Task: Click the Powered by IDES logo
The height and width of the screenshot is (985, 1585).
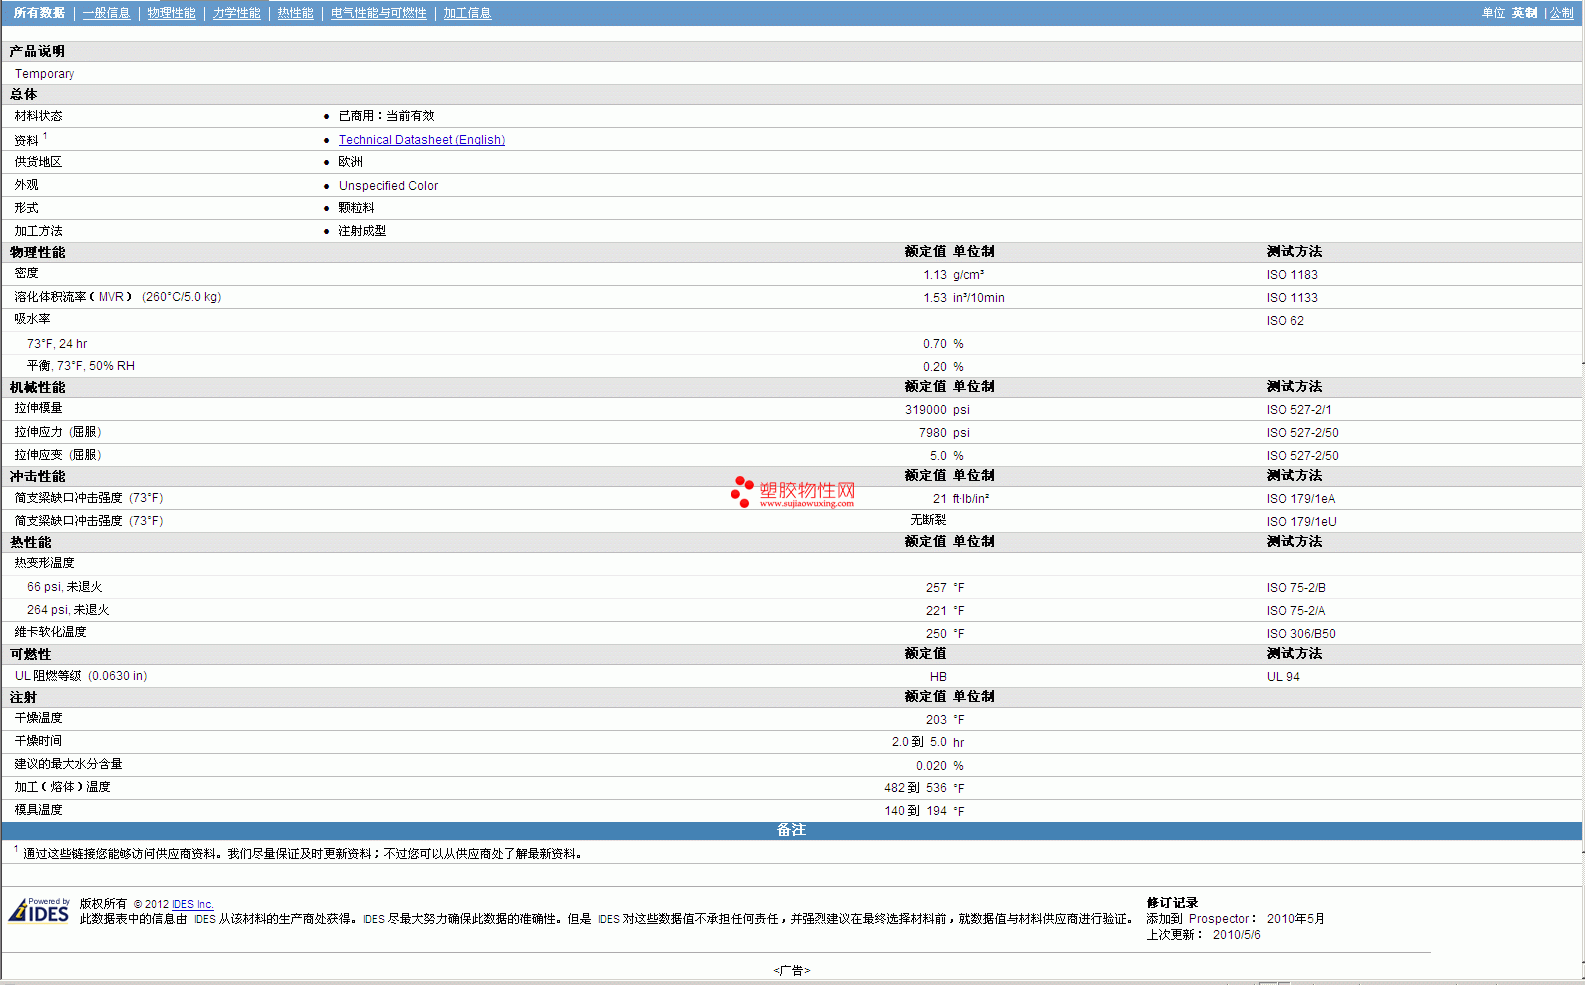Action: click(x=39, y=910)
